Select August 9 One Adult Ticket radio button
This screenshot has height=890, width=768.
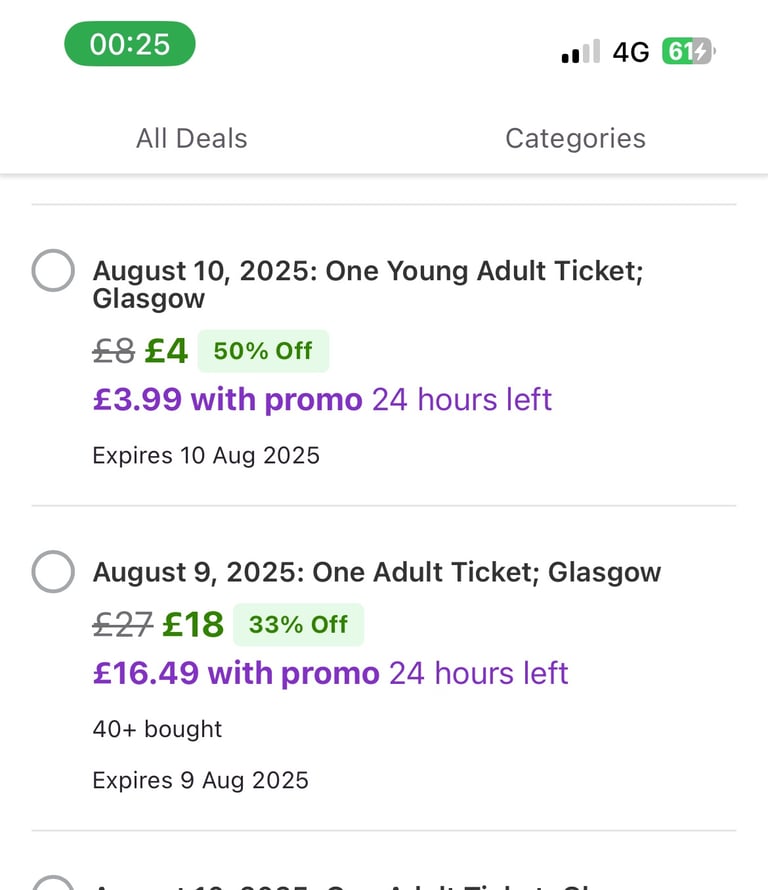[53, 572]
